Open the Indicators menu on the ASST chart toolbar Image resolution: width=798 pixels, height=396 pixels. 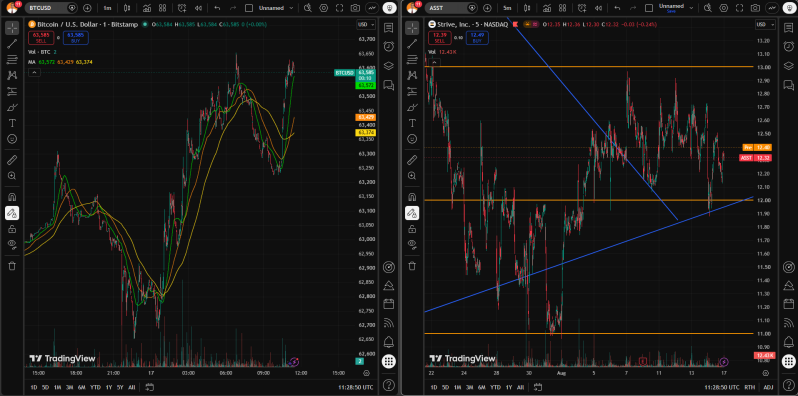(x=547, y=8)
